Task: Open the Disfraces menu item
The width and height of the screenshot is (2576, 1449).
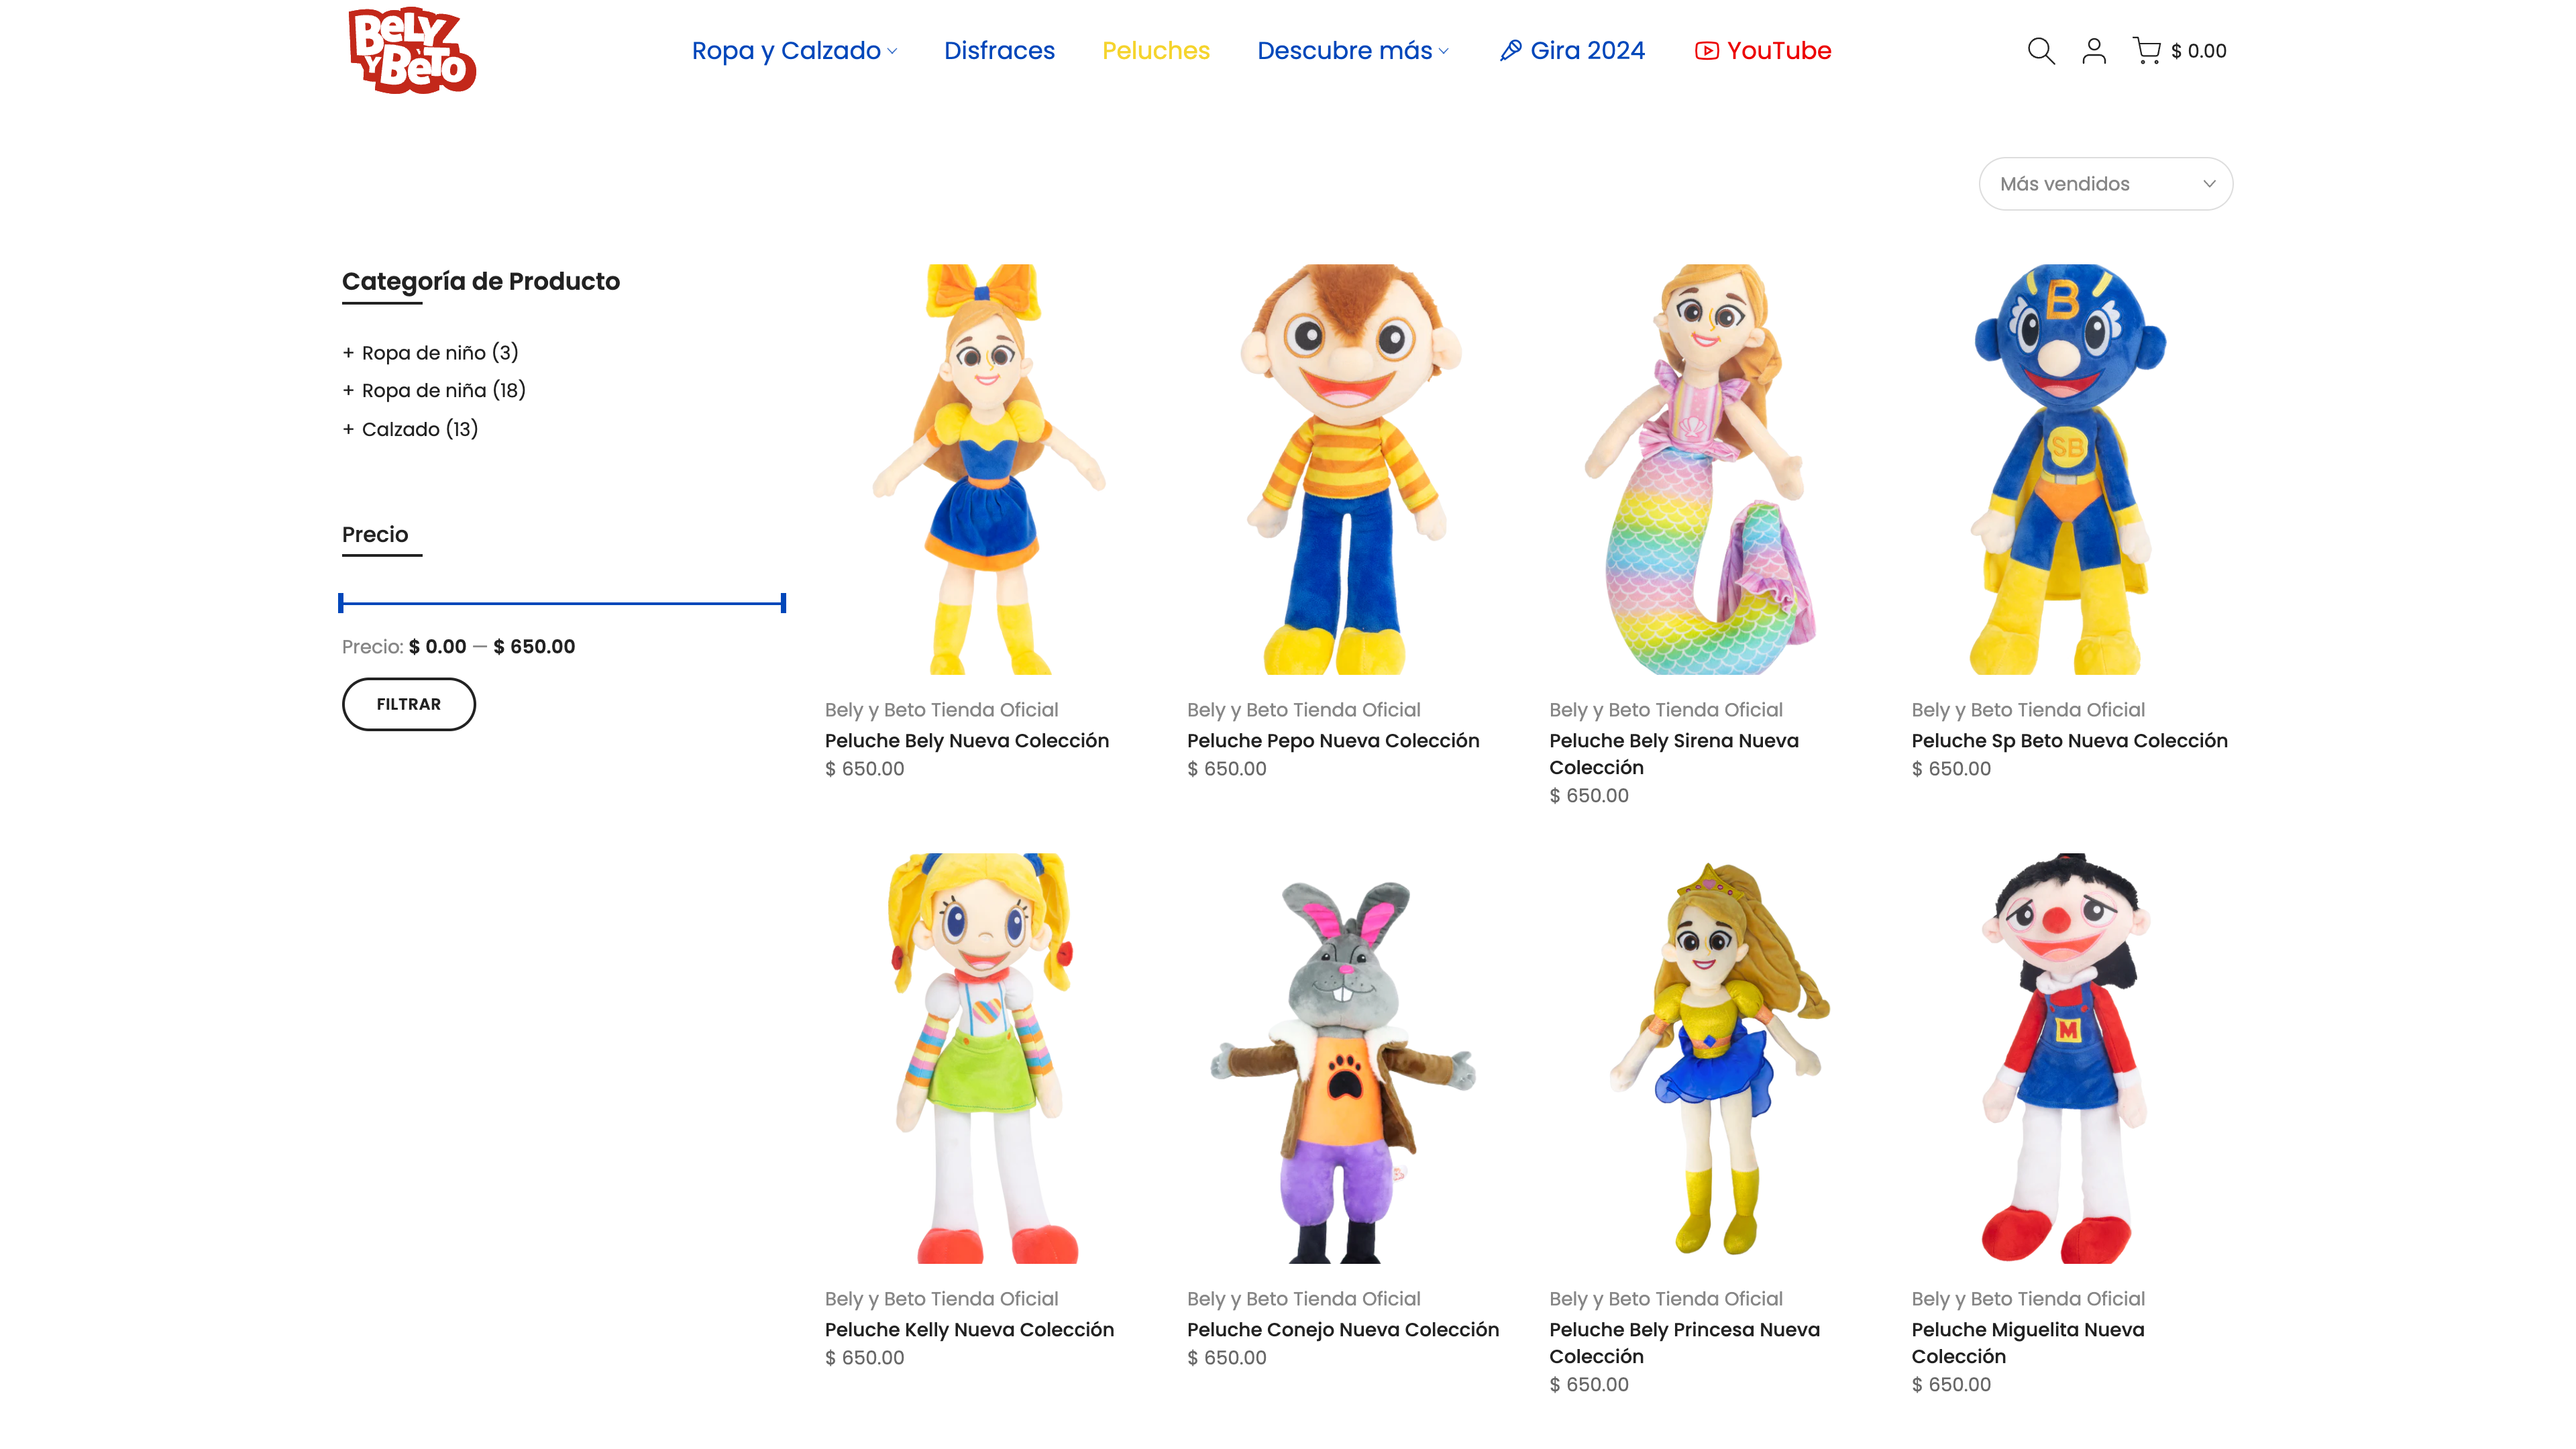Action: (999, 51)
